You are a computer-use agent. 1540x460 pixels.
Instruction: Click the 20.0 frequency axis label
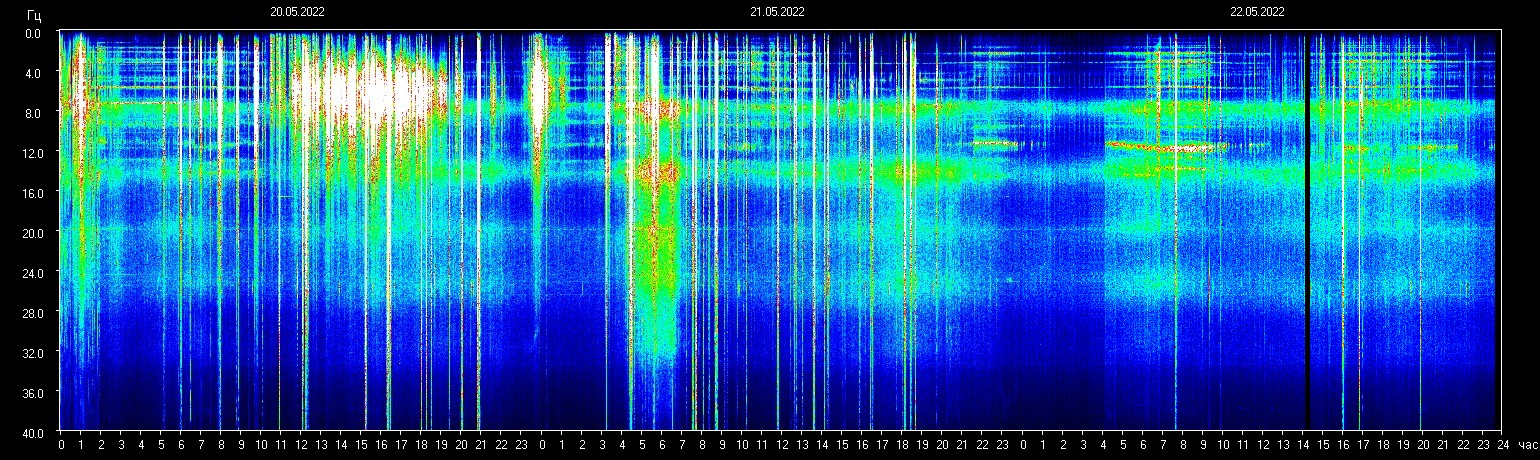click(x=31, y=233)
